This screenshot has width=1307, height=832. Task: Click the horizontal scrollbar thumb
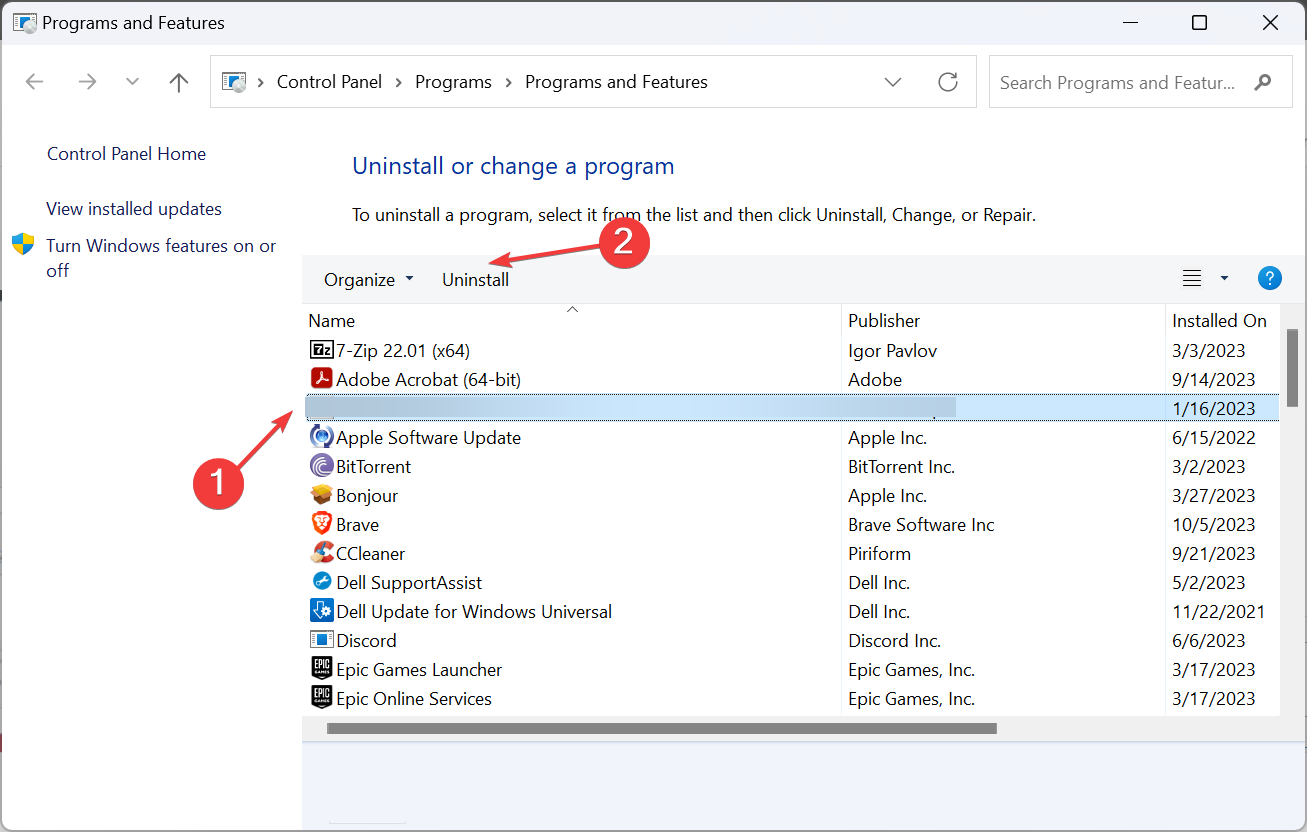coord(662,729)
